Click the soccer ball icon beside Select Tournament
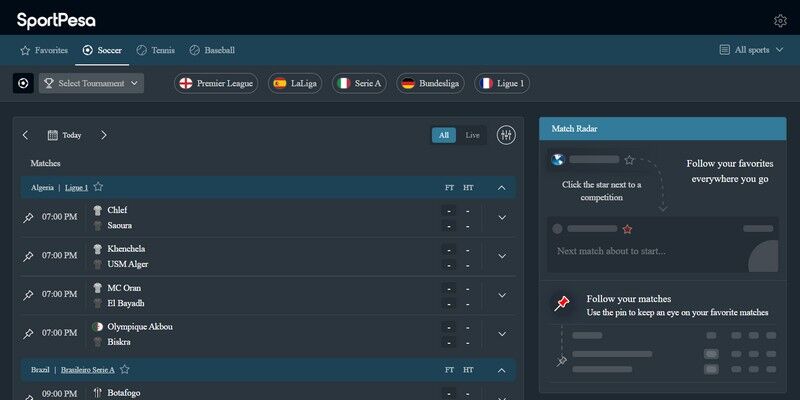The height and width of the screenshot is (400, 800). pos(23,83)
